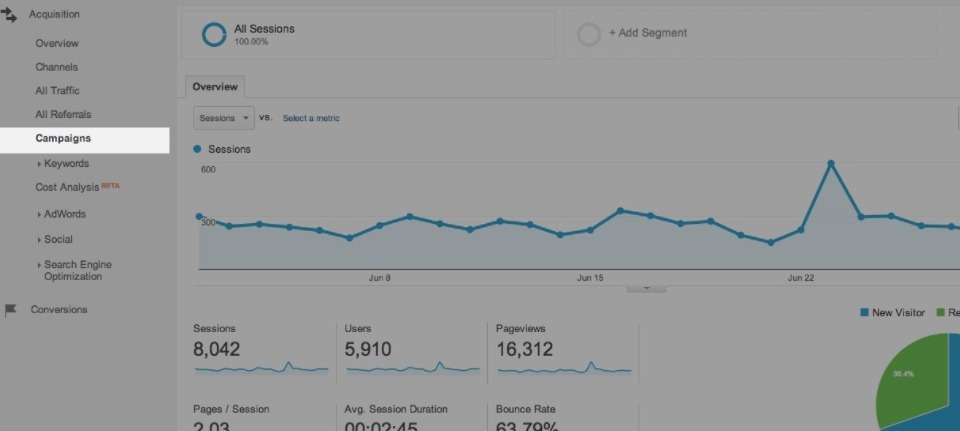Click + Add Segment
This screenshot has width=960, height=431.
coord(648,33)
